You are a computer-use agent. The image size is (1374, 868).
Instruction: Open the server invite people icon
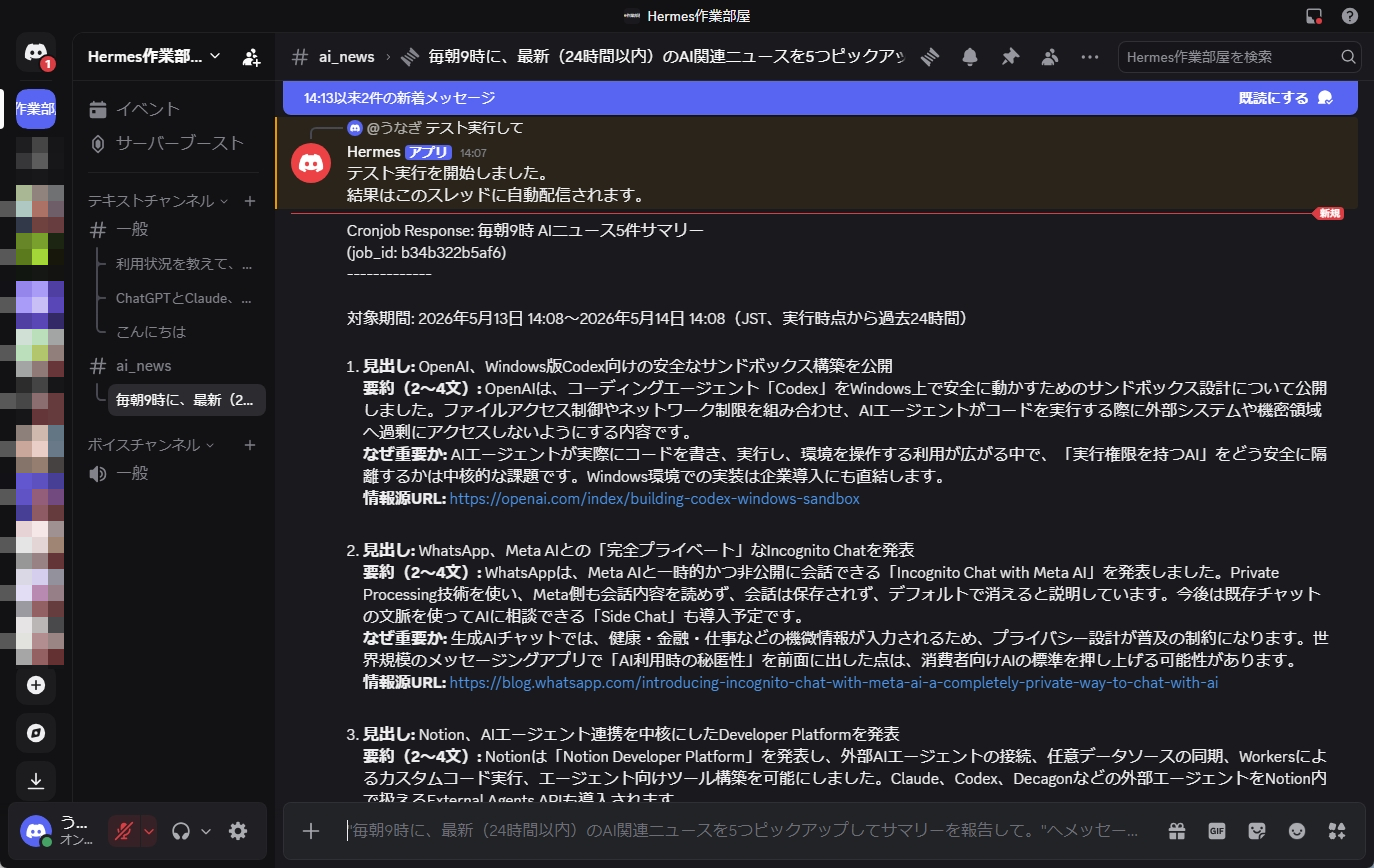252,57
